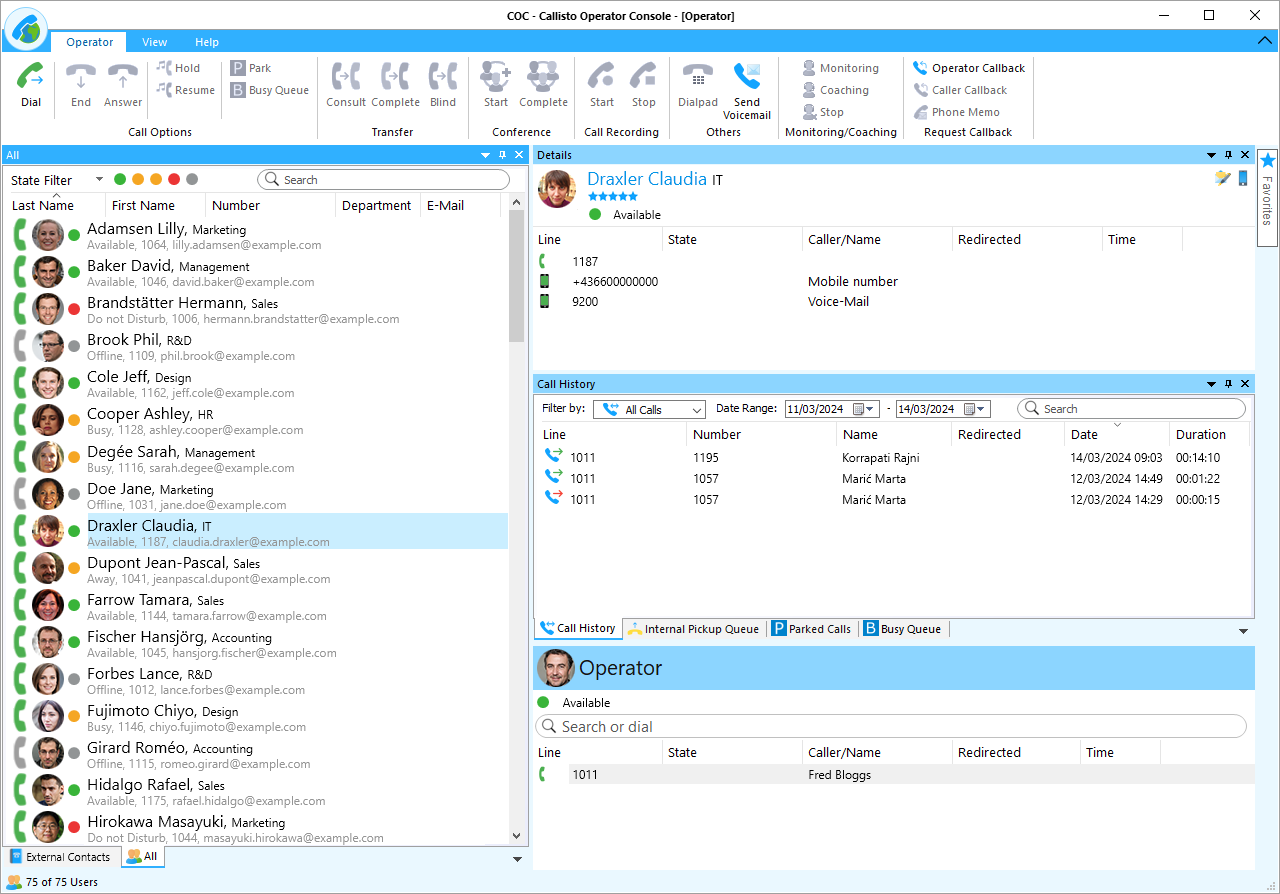Switch to External Contacts tab
This screenshot has height=894, width=1280.
pos(60,857)
